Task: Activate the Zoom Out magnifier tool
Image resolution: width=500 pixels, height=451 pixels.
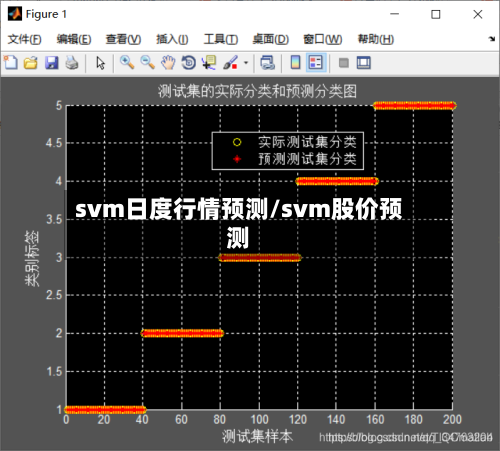Action: point(147,63)
